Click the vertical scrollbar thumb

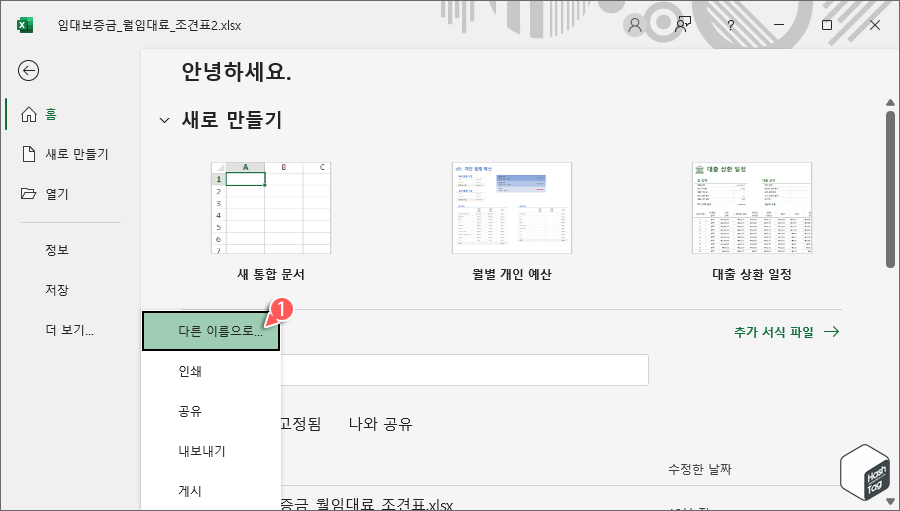click(890, 187)
